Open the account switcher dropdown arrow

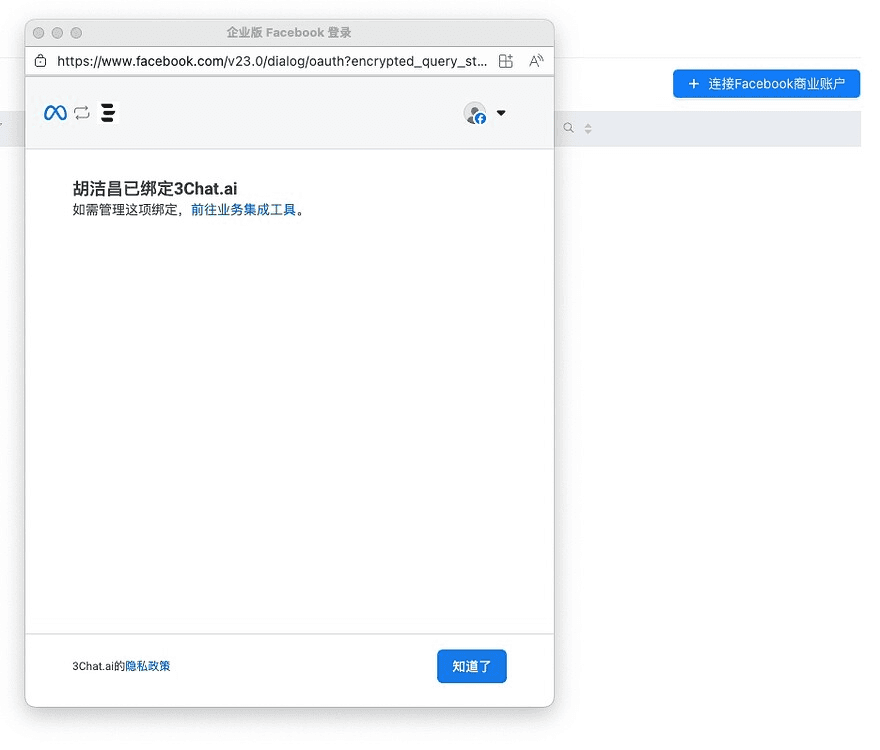pos(501,113)
